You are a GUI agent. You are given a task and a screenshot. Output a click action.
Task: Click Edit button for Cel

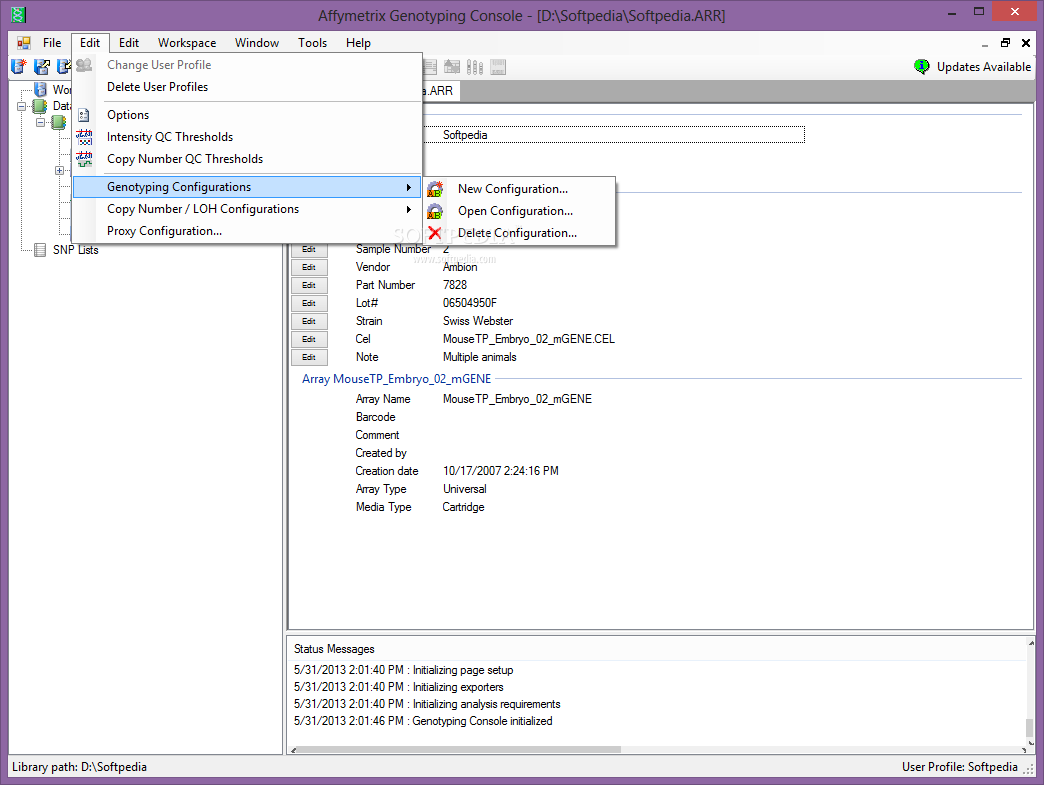click(x=309, y=339)
